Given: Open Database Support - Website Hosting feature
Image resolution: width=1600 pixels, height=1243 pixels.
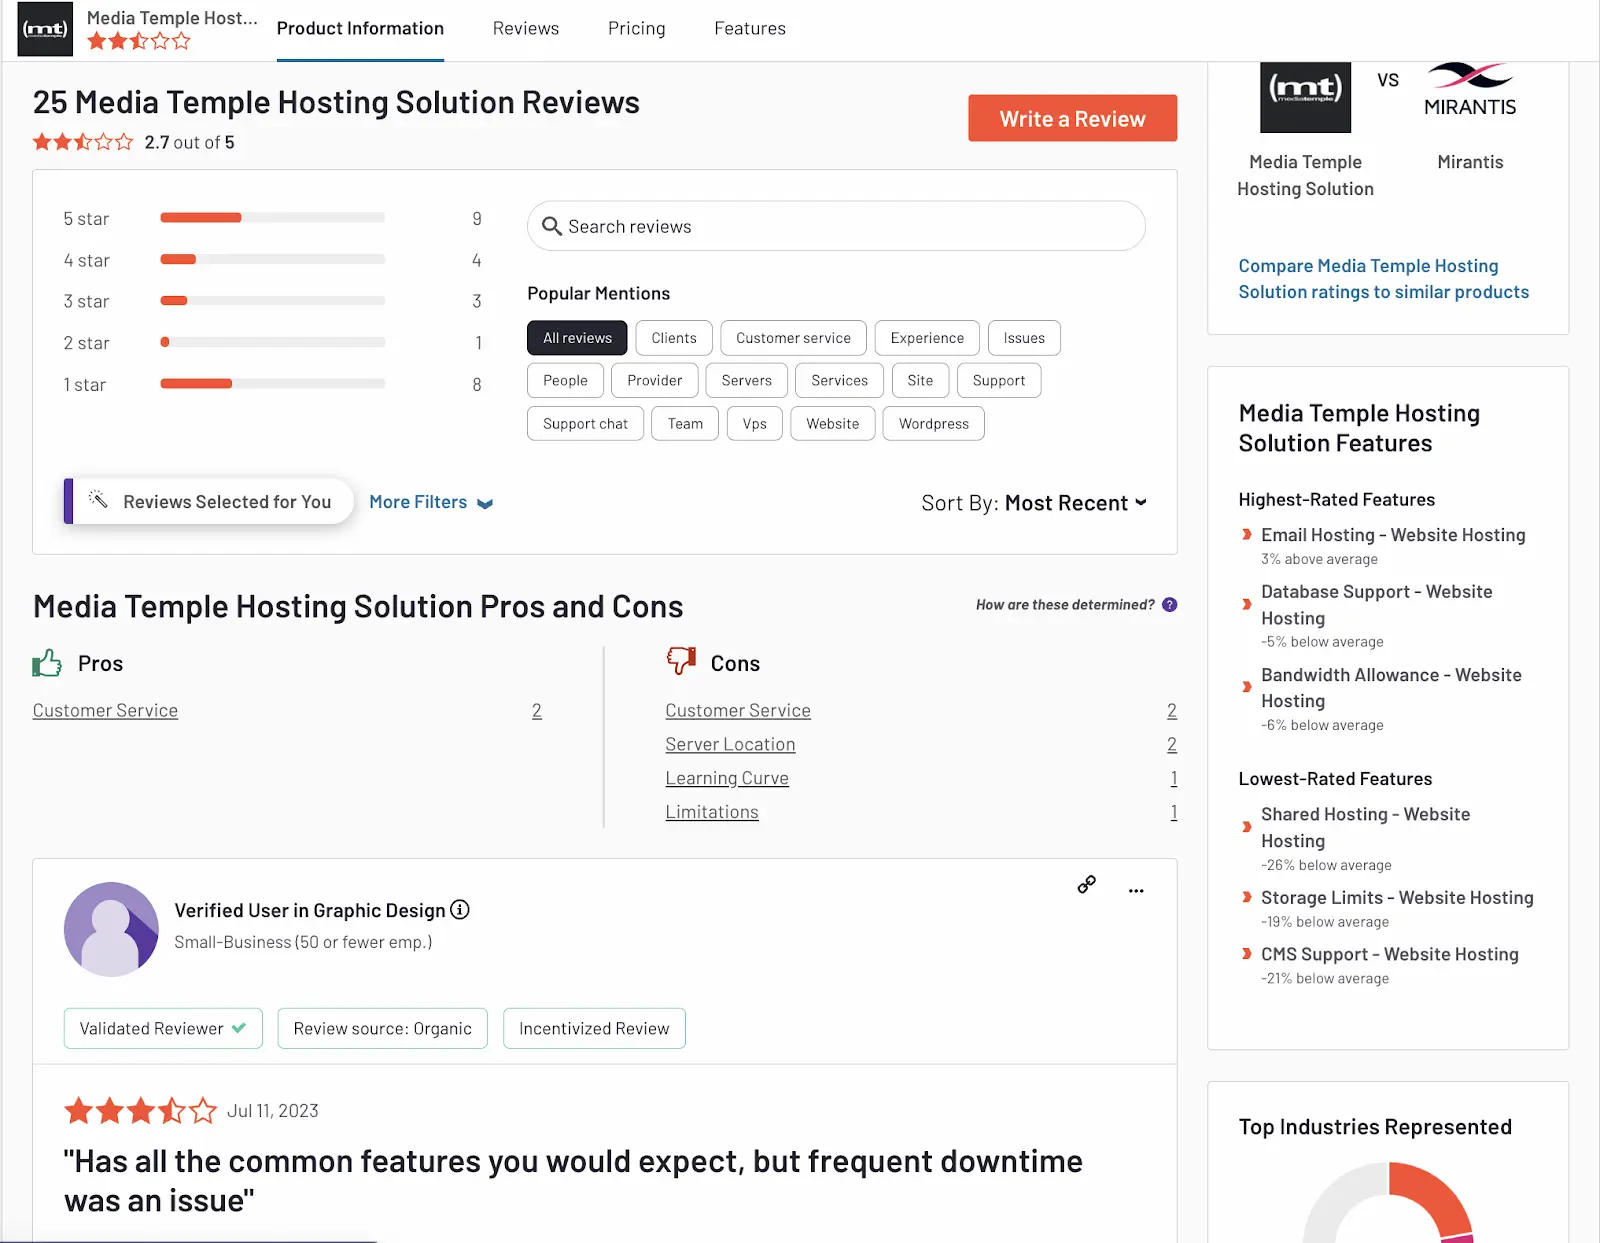Looking at the screenshot, I should [1376, 604].
